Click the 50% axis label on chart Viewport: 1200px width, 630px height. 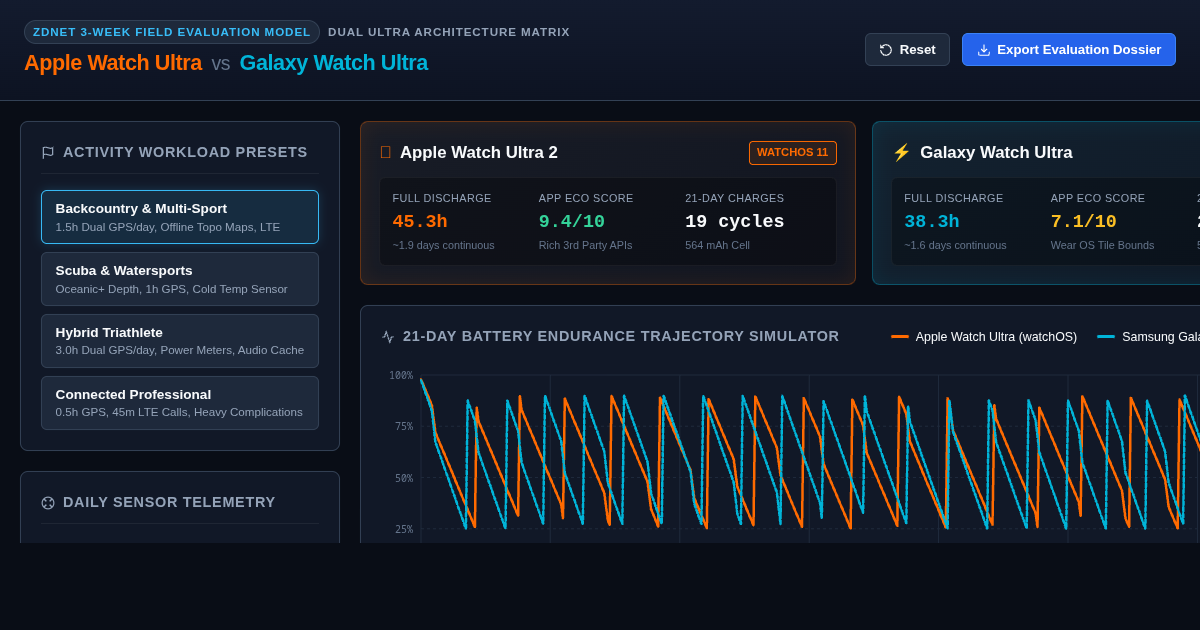point(404,478)
